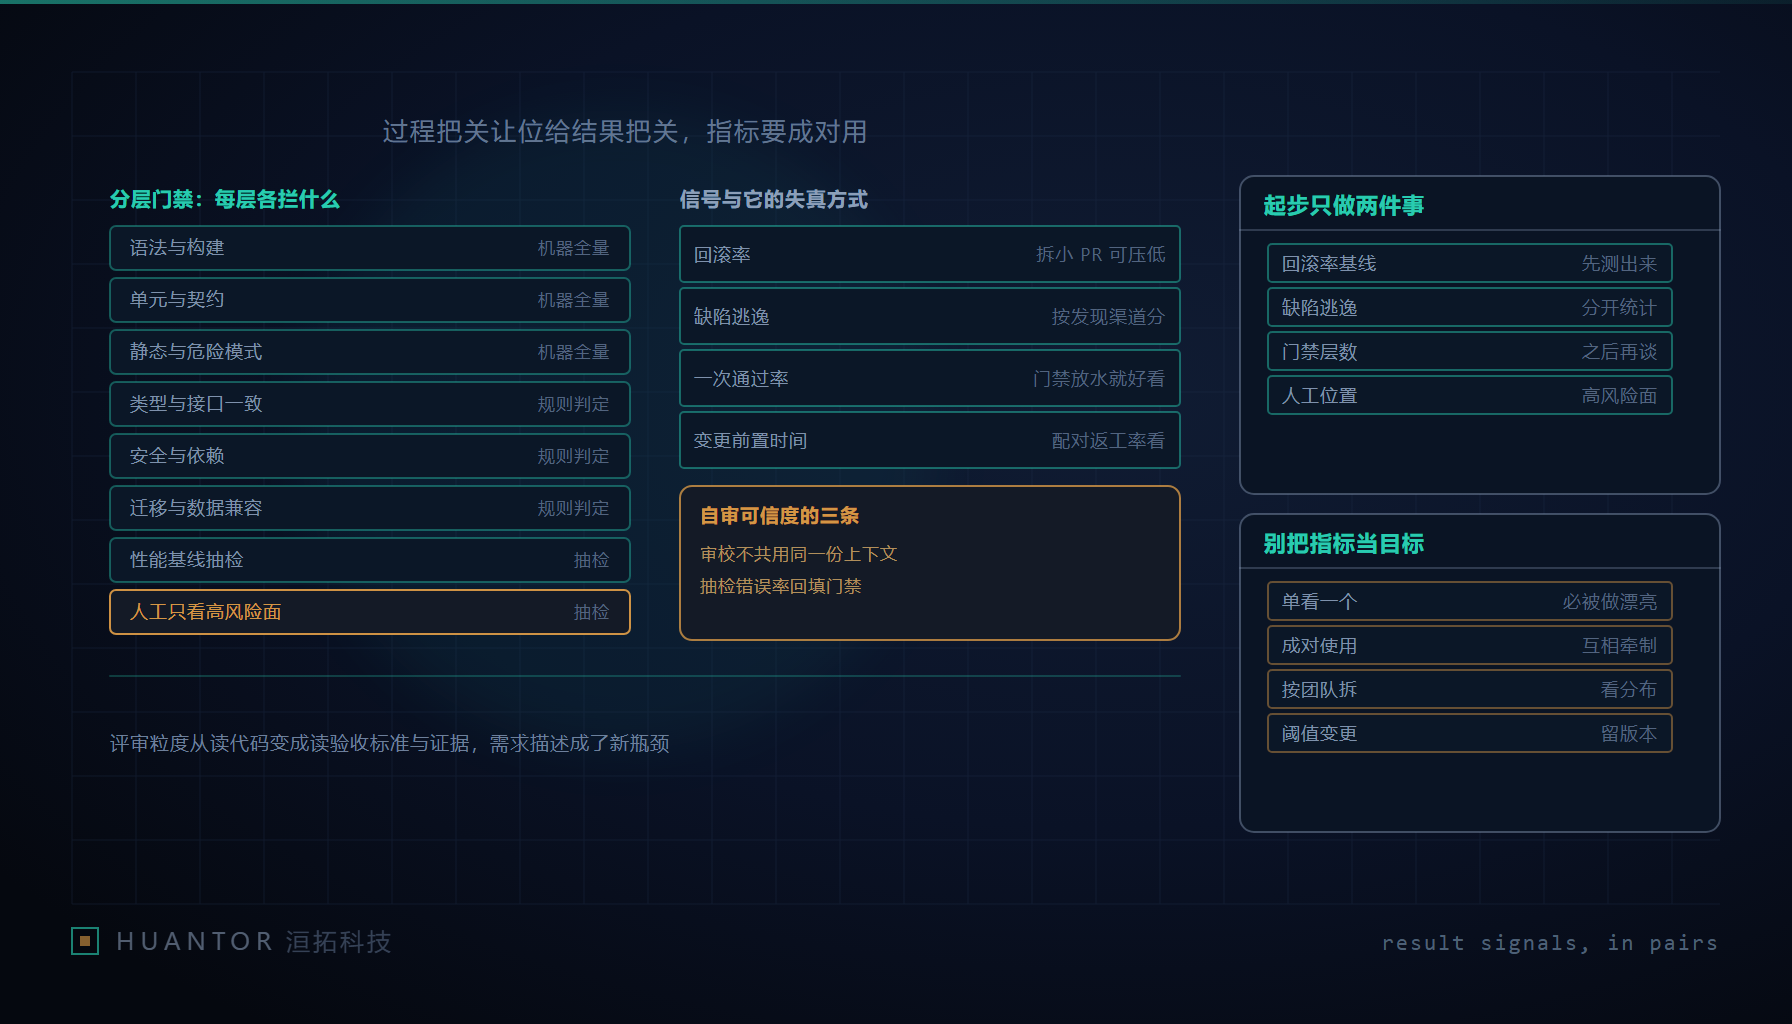Click the footnote about 评审粒度

[x=390, y=743]
